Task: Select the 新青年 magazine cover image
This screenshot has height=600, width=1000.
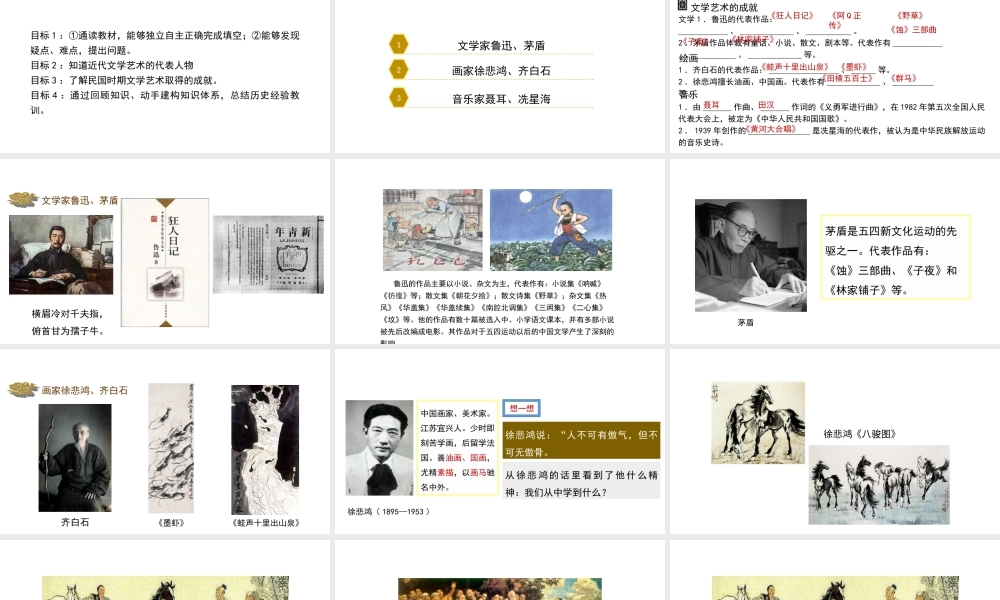Action: click(x=268, y=254)
